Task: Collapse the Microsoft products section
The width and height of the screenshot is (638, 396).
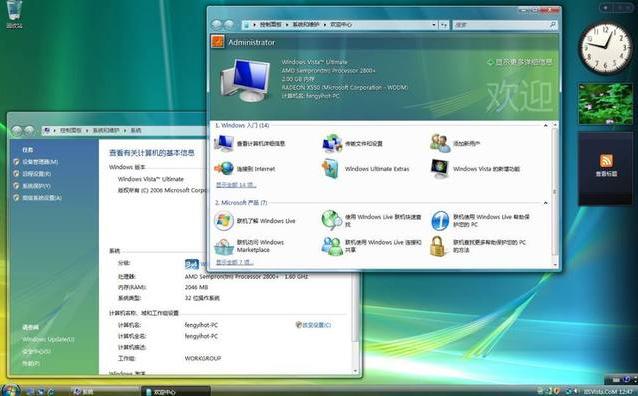Action: [x=546, y=203]
